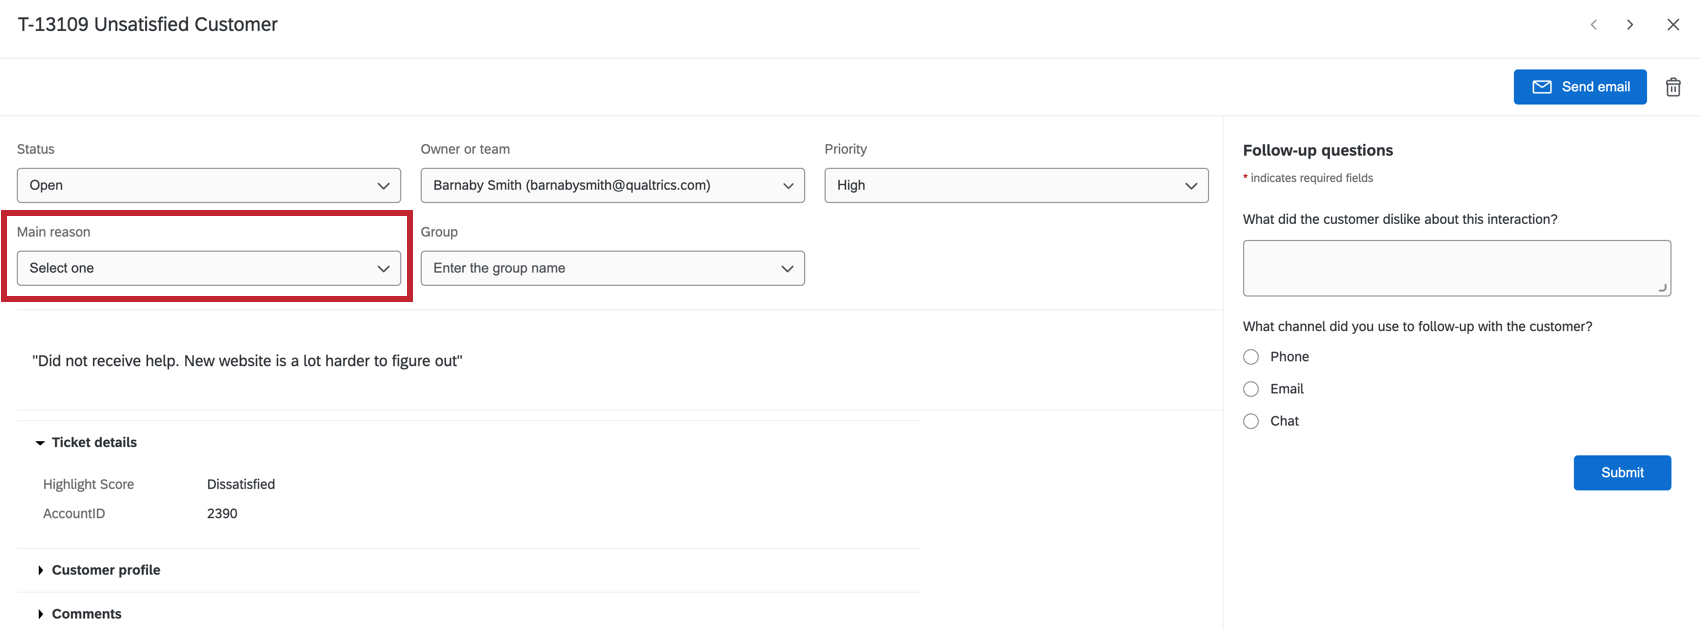Close the ticket panel
This screenshot has height=630, width=1700.
[x=1673, y=25]
